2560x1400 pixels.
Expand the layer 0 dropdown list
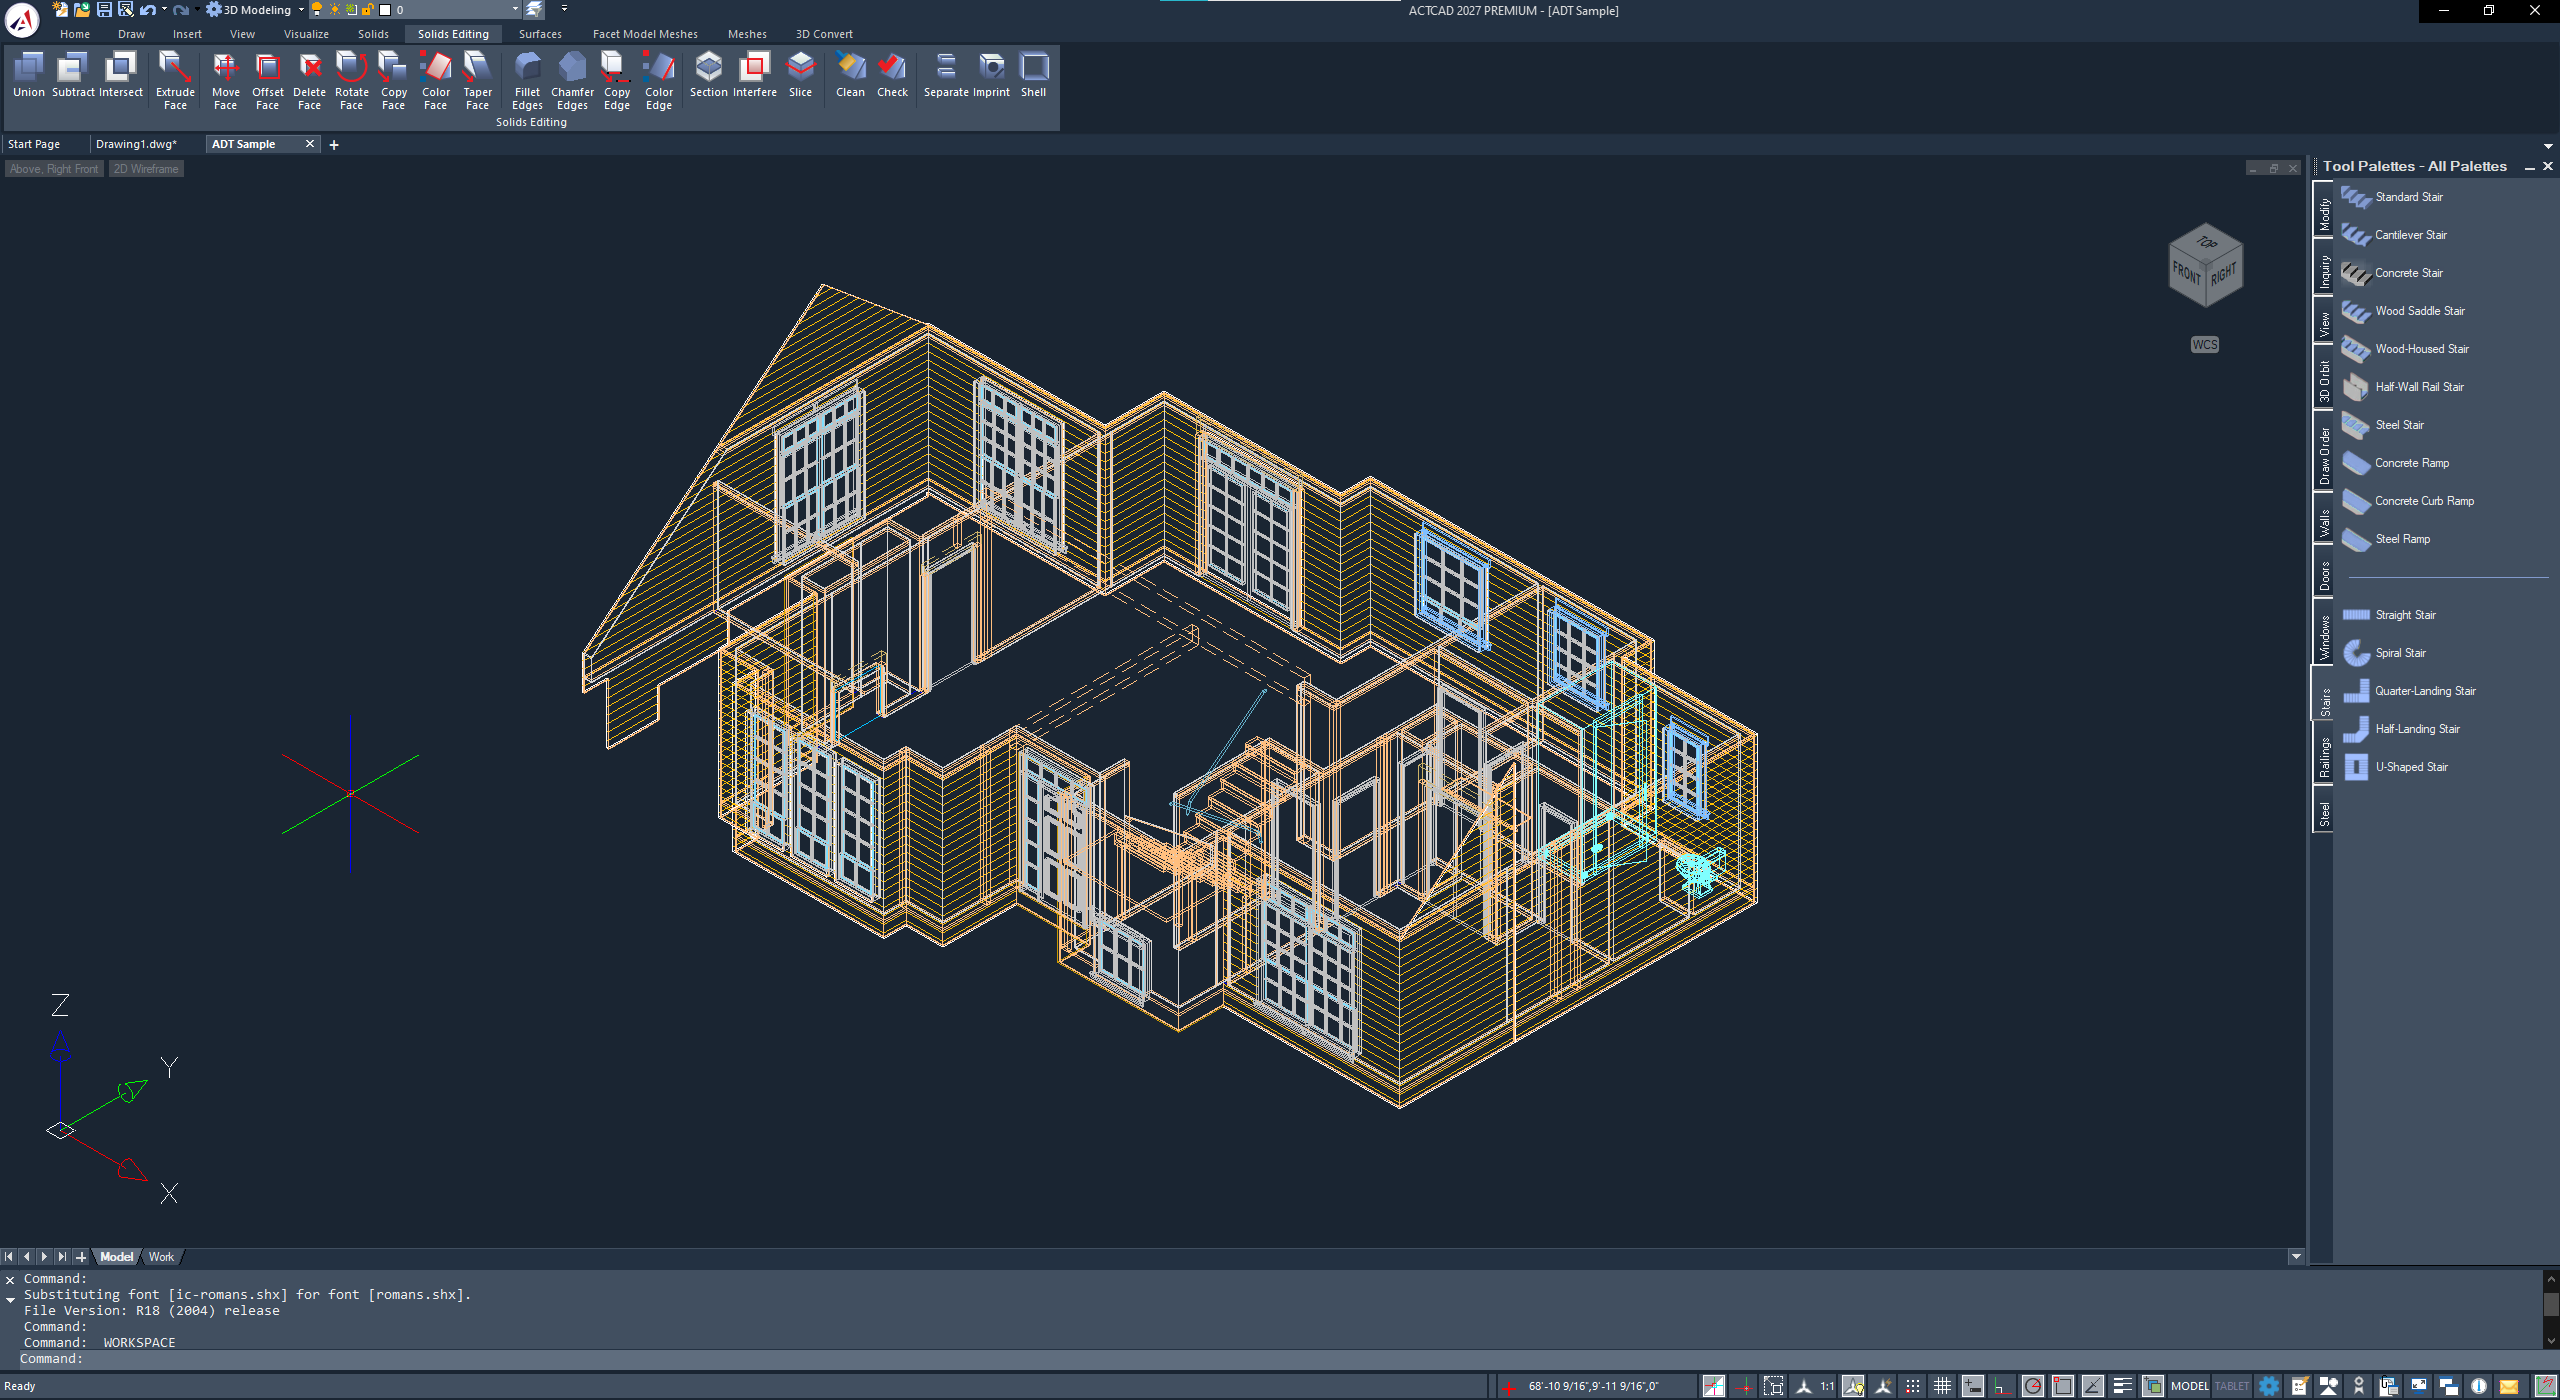tap(515, 10)
